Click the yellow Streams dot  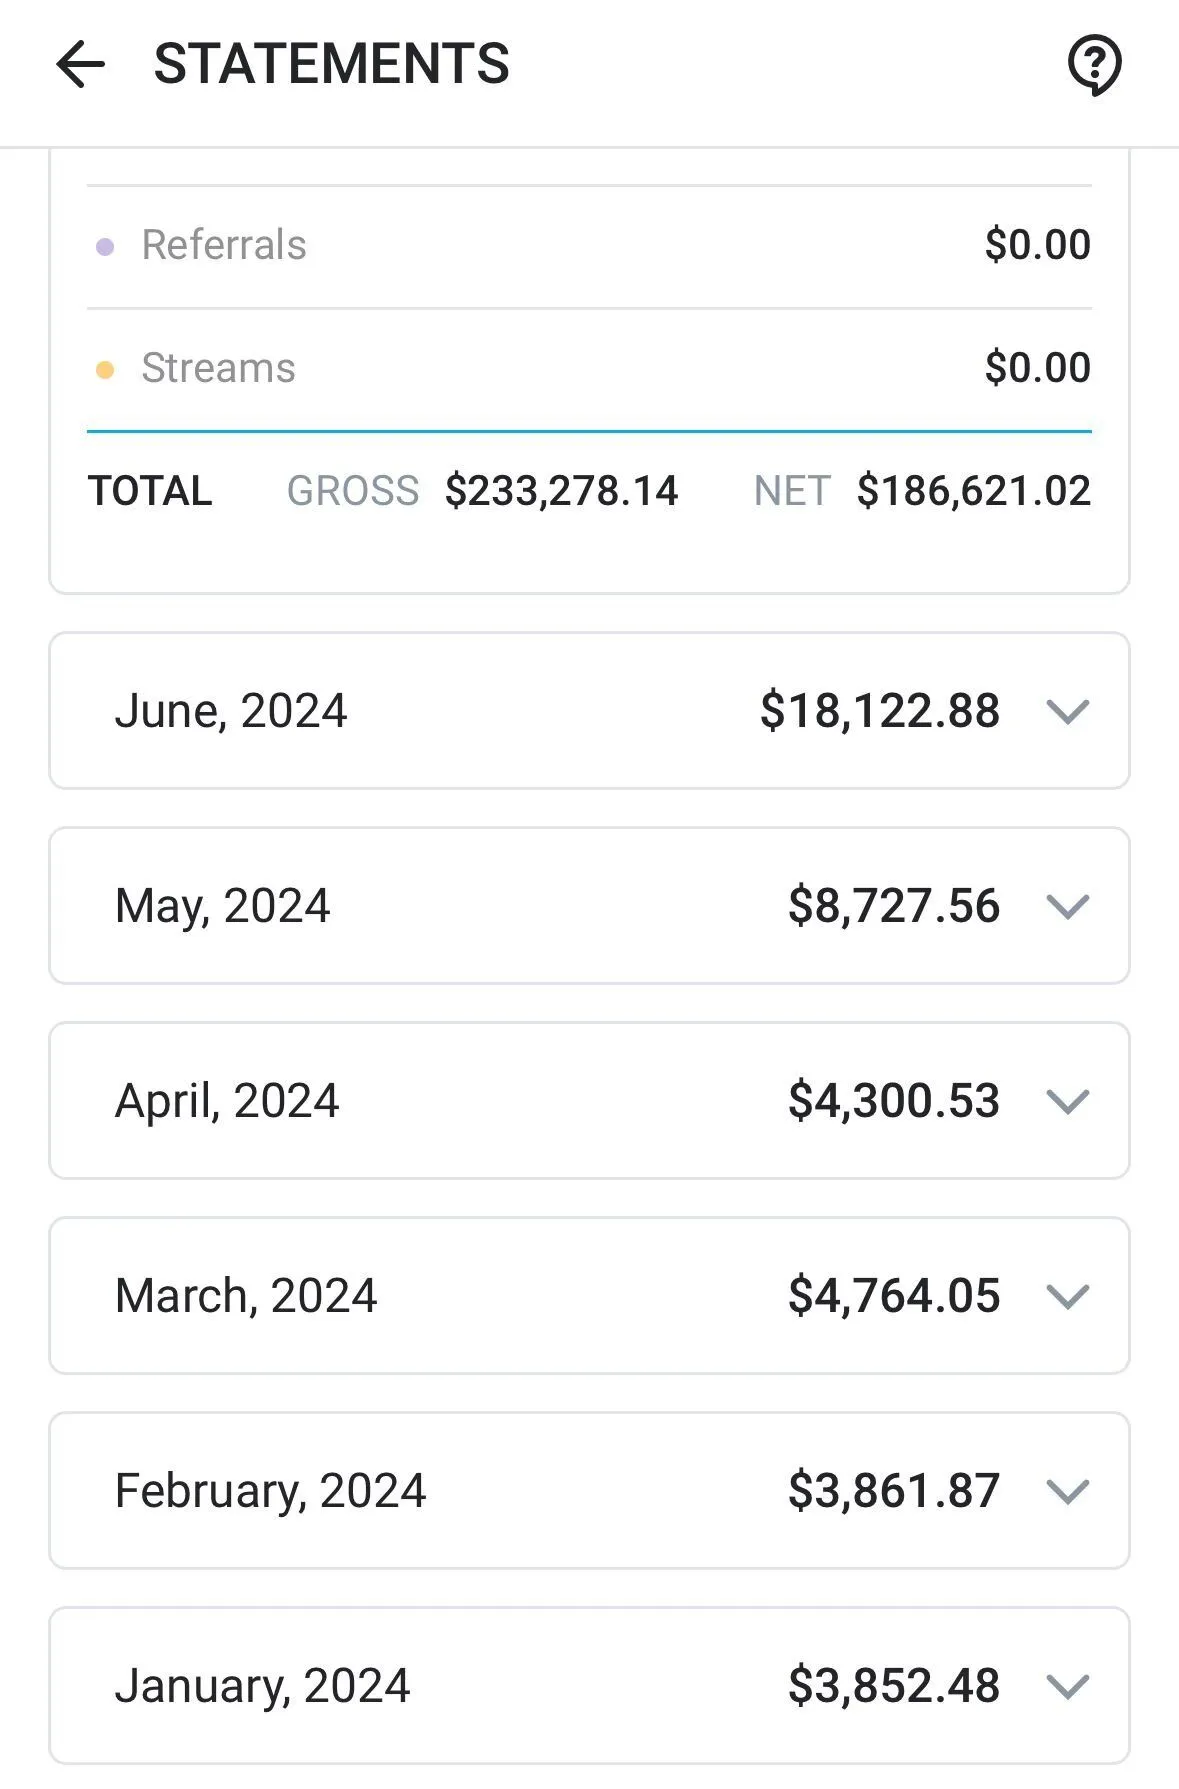(x=105, y=370)
